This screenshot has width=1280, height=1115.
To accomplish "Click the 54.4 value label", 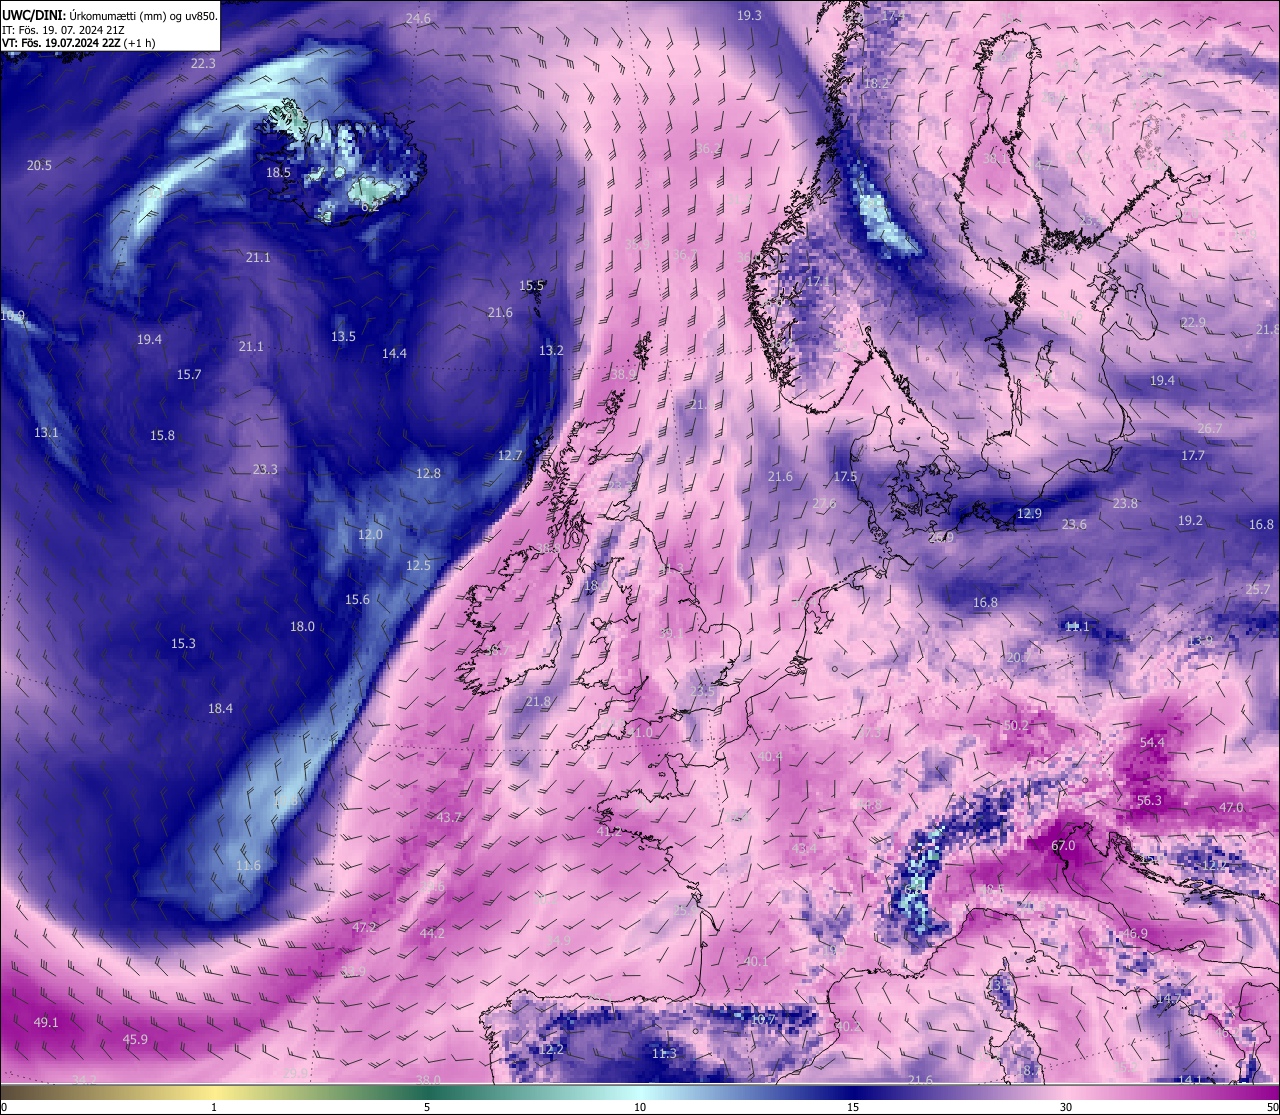I will pos(1152,743).
